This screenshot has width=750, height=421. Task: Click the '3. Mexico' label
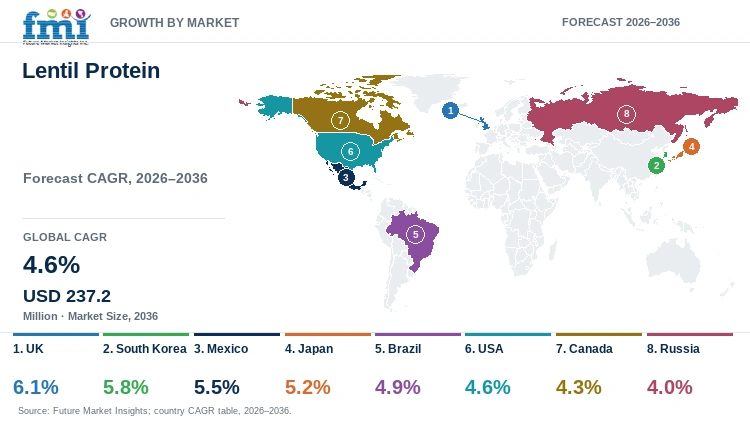[x=221, y=349]
